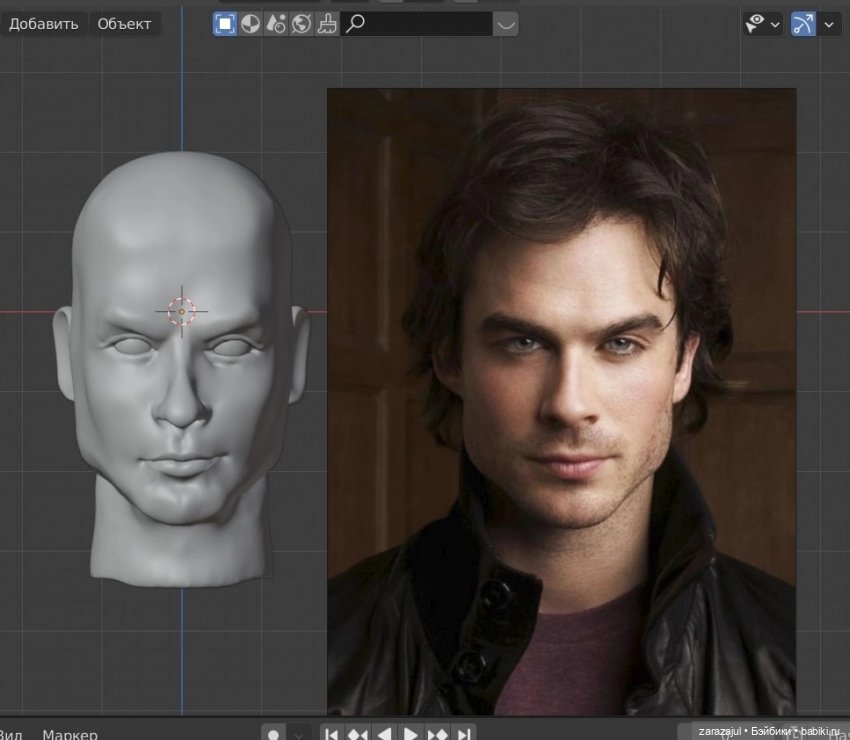The width and height of the screenshot is (850, 740).
Task: Click the highlighted square icon in header
Action: coord(225,24)
